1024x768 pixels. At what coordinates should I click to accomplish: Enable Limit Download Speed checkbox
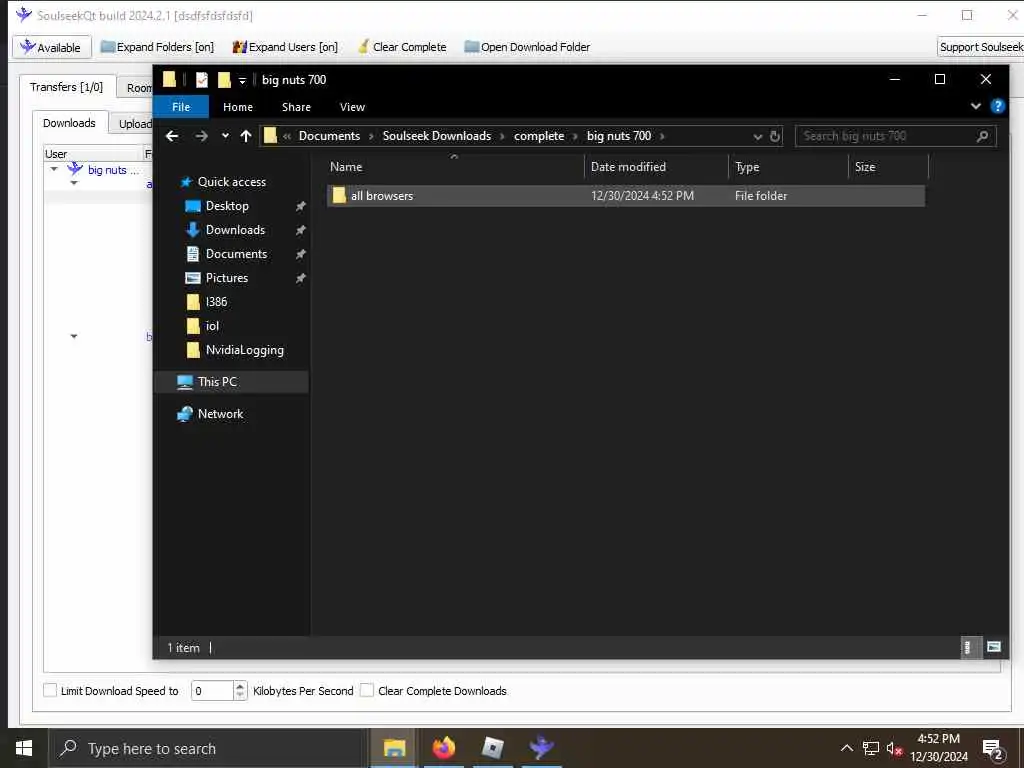coord(50,690)
